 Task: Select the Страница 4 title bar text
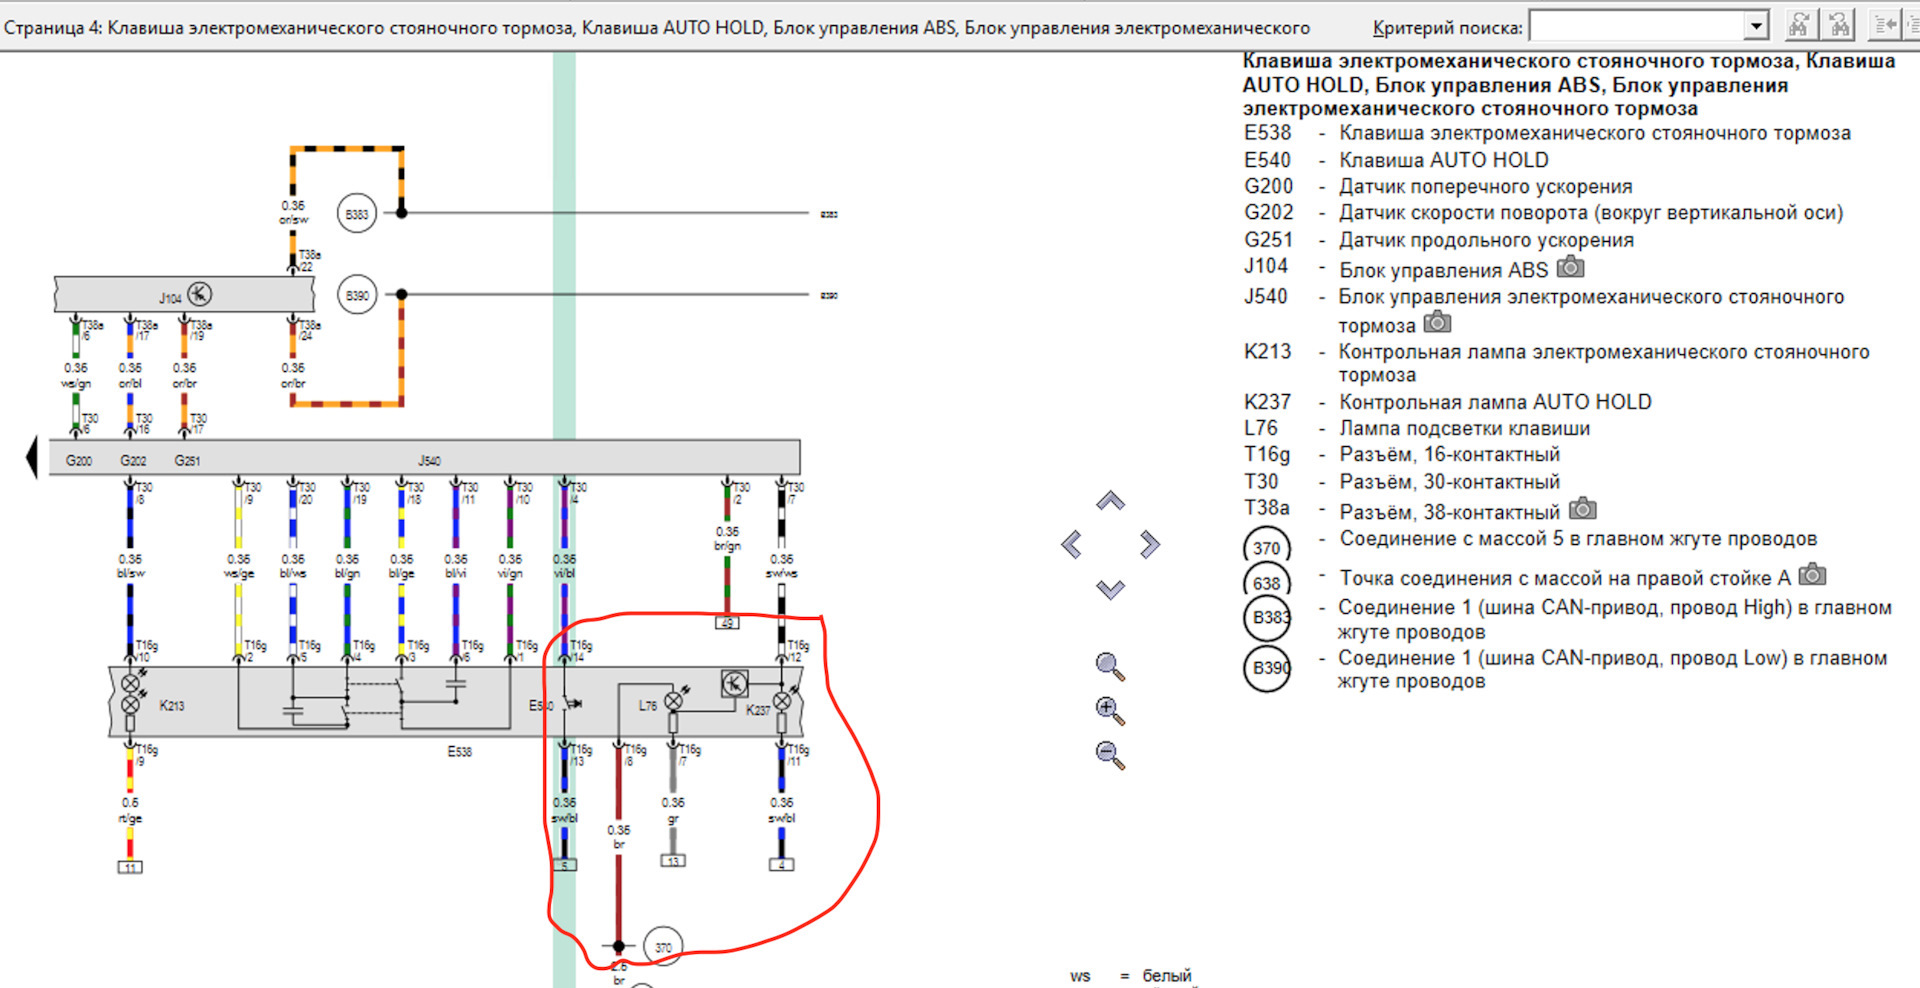pos(656,27)
